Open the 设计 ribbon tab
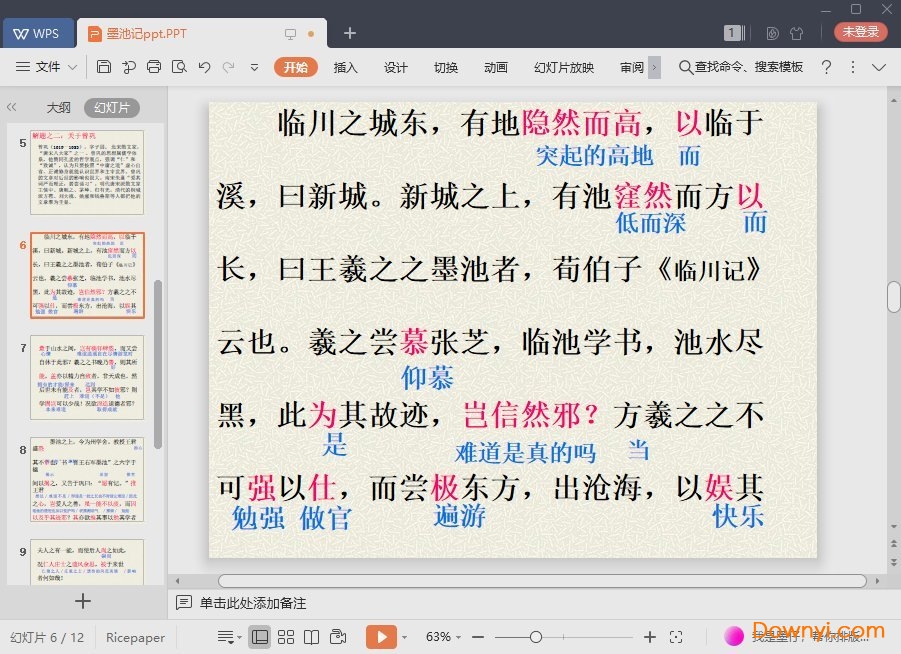 click(396, 67)
